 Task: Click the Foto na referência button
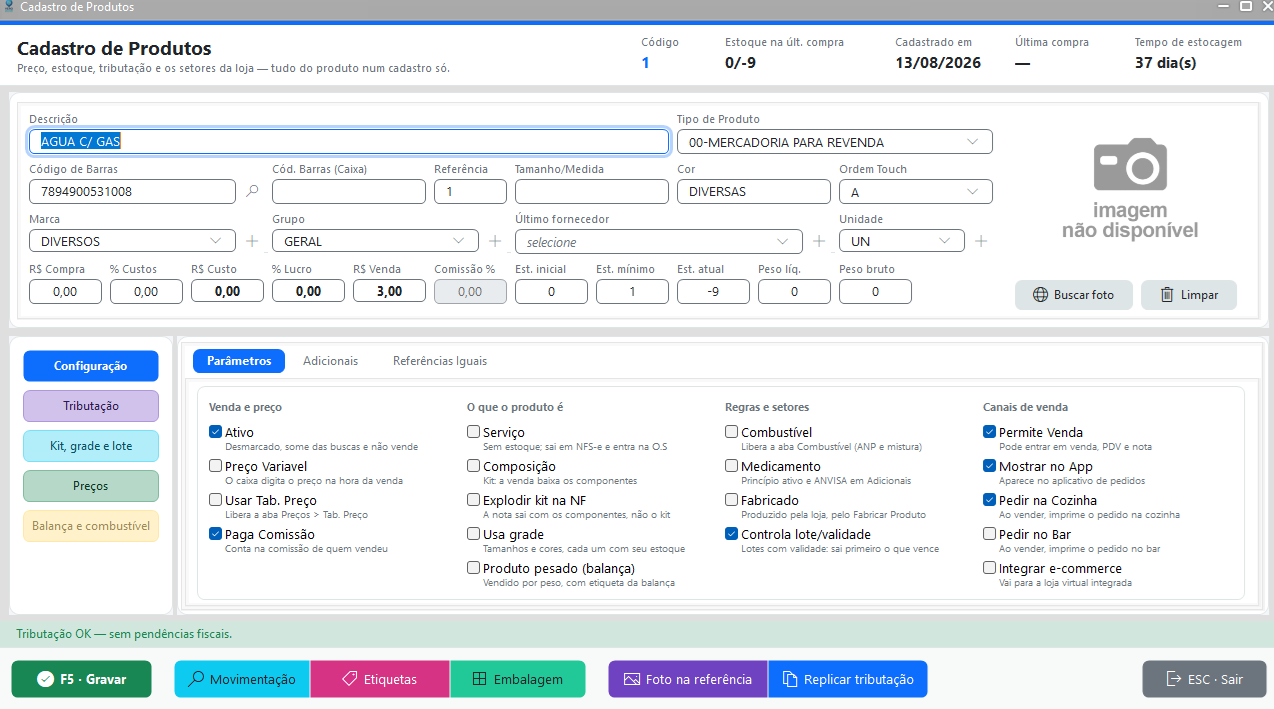point(688,679)
